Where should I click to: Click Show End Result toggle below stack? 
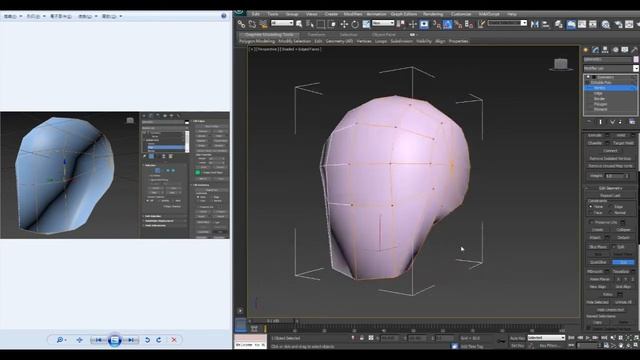click(600, 122)
